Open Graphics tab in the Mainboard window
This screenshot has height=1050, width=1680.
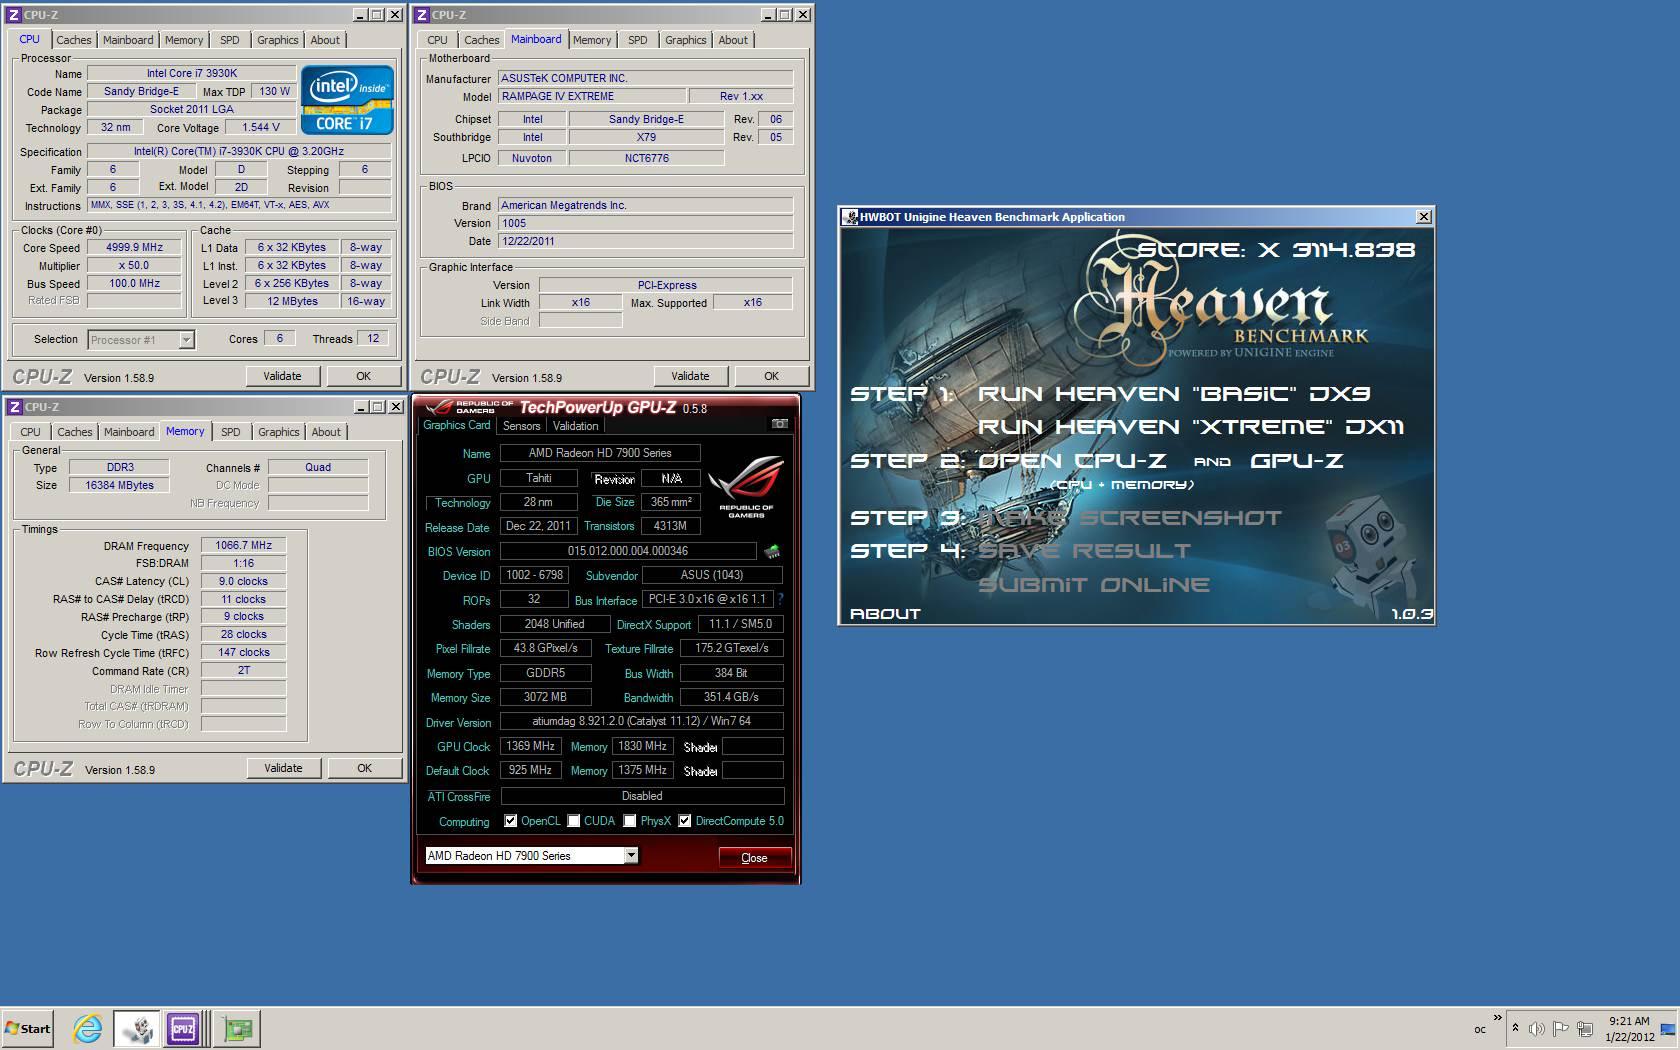coord(686,40)
